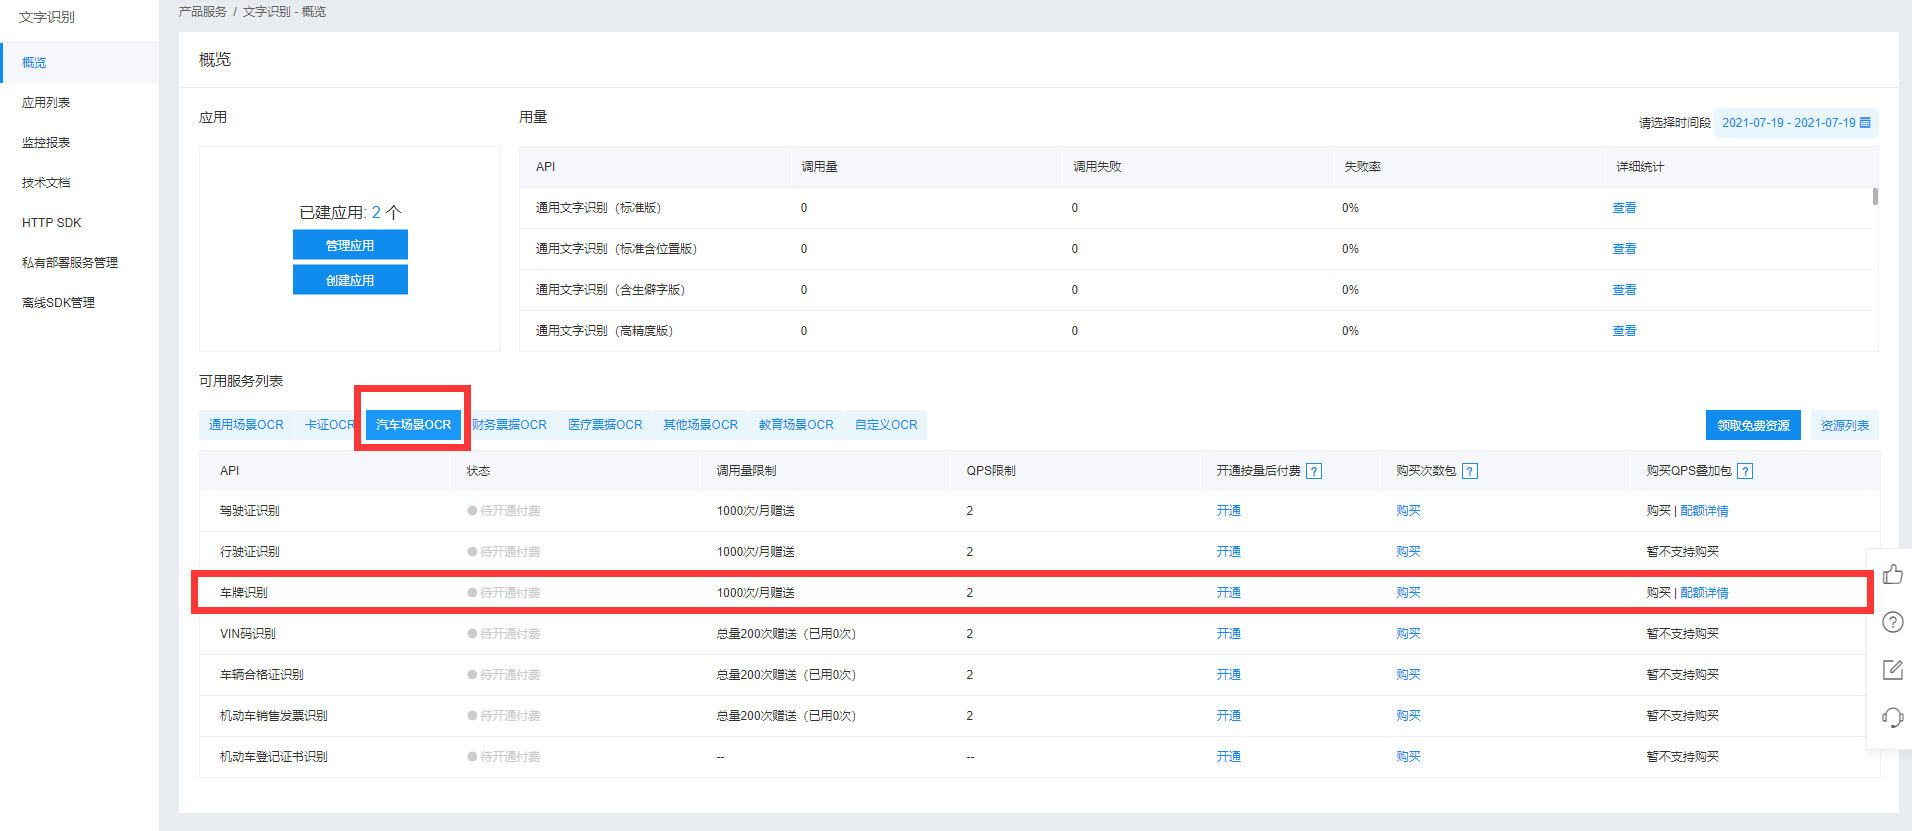Click 购买 次数包 for VIN码识别

[1408, 634]
